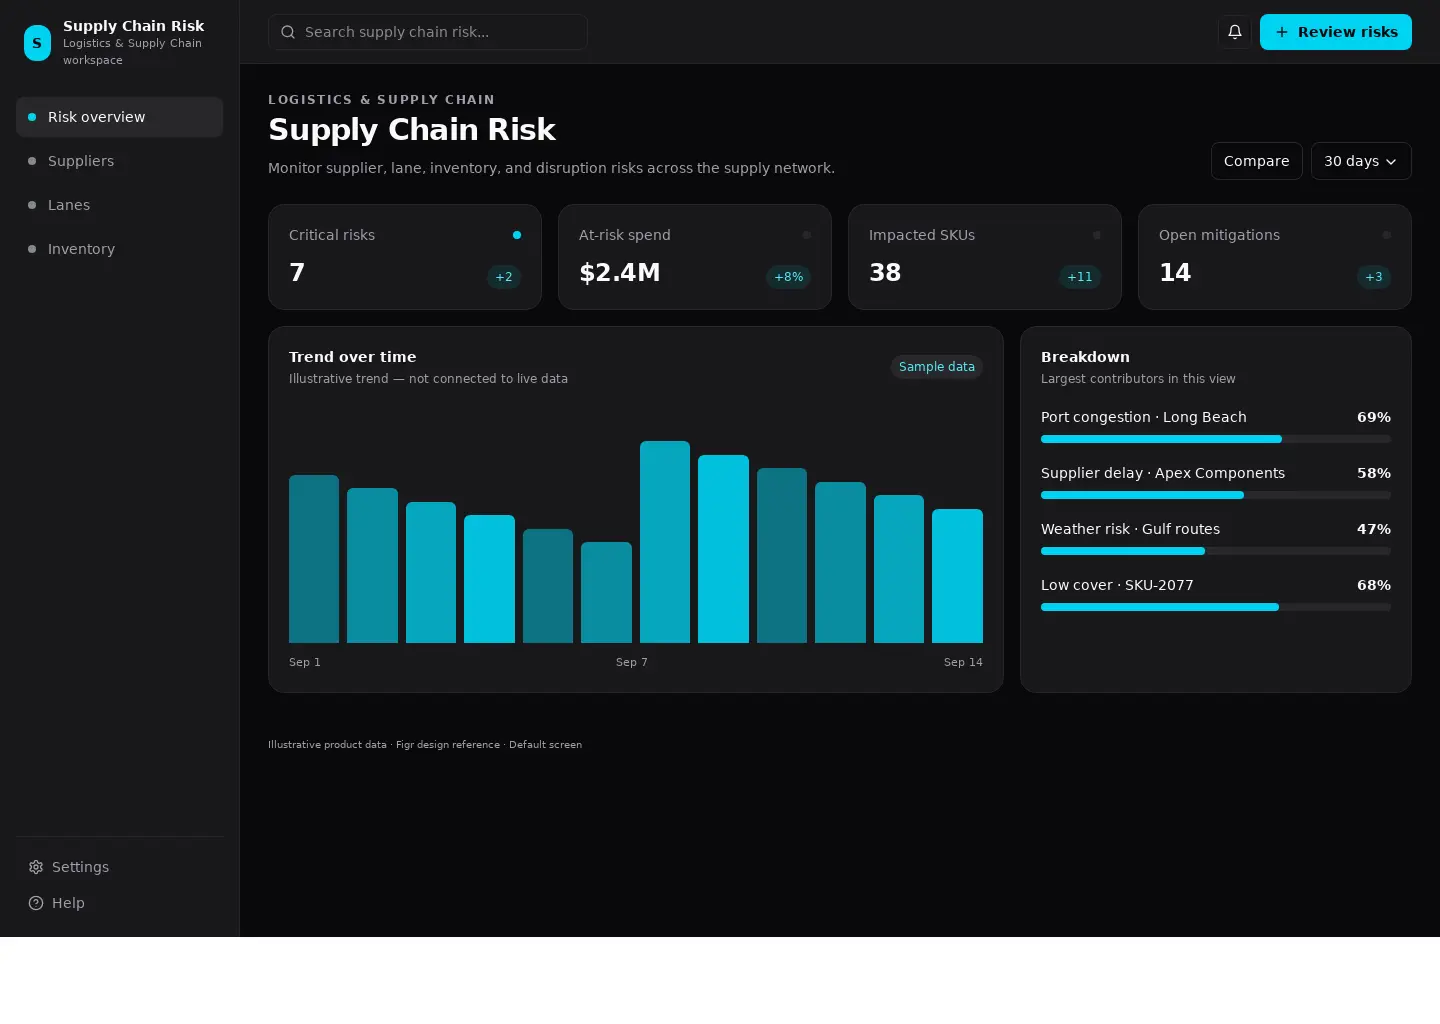Click the +2 change badge on Critical risks
The height and width of the screenshot is (1024, 1440).
tap(504, 277)
